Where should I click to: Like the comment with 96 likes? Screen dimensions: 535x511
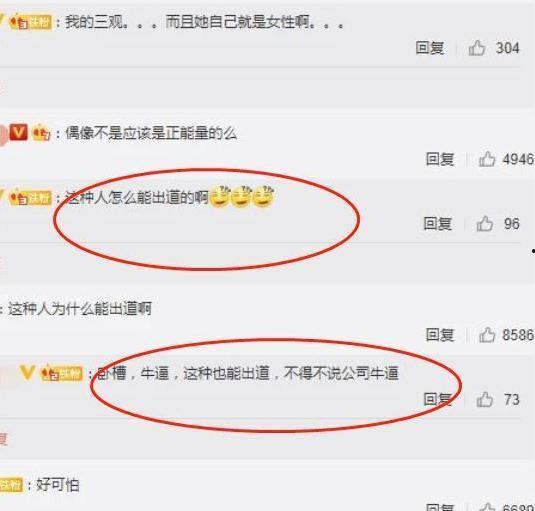click(x=485, y=223)
